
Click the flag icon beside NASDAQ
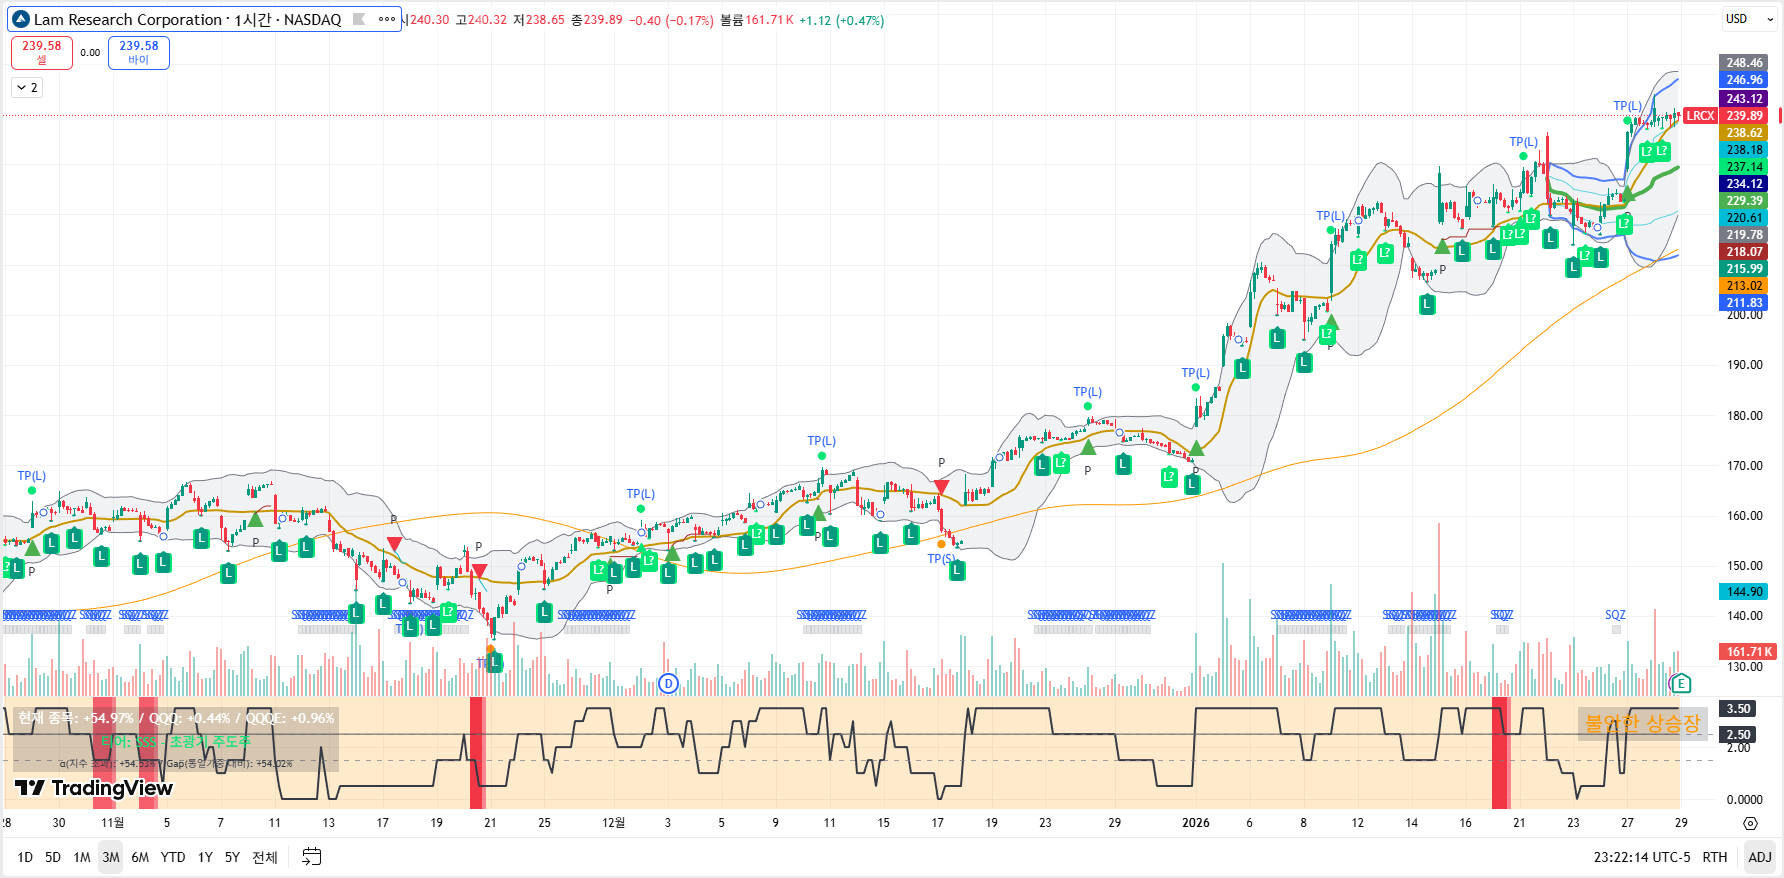[x=359, y=19]
